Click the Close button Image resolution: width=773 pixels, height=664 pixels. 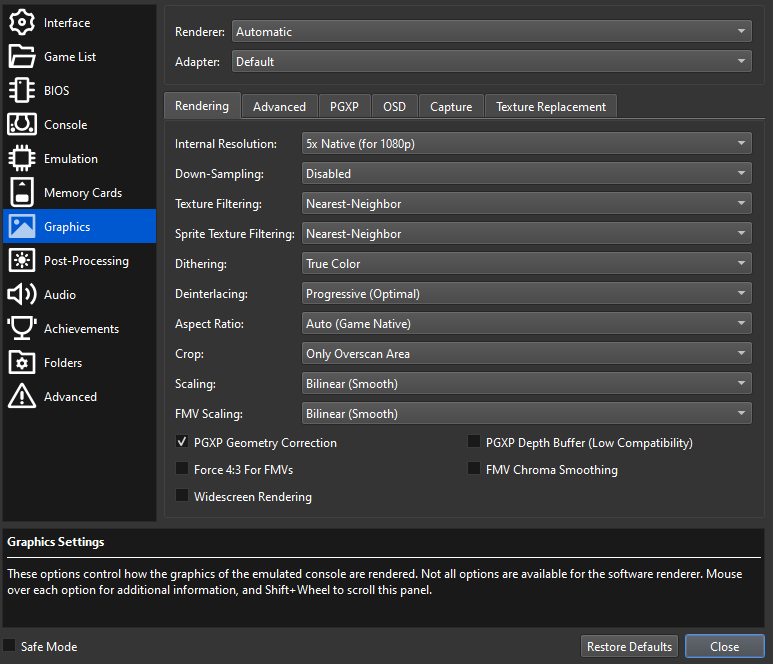click(724, 646)
